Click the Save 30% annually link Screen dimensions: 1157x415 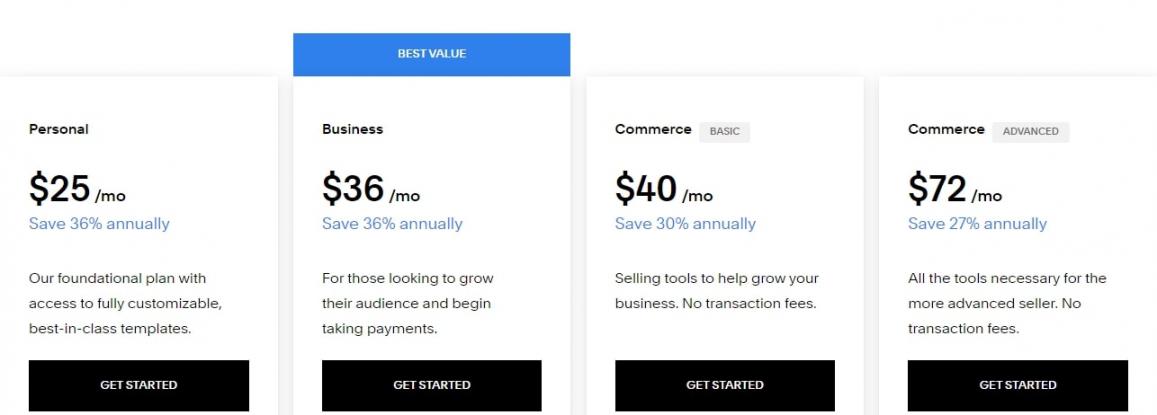coord(685,224)
